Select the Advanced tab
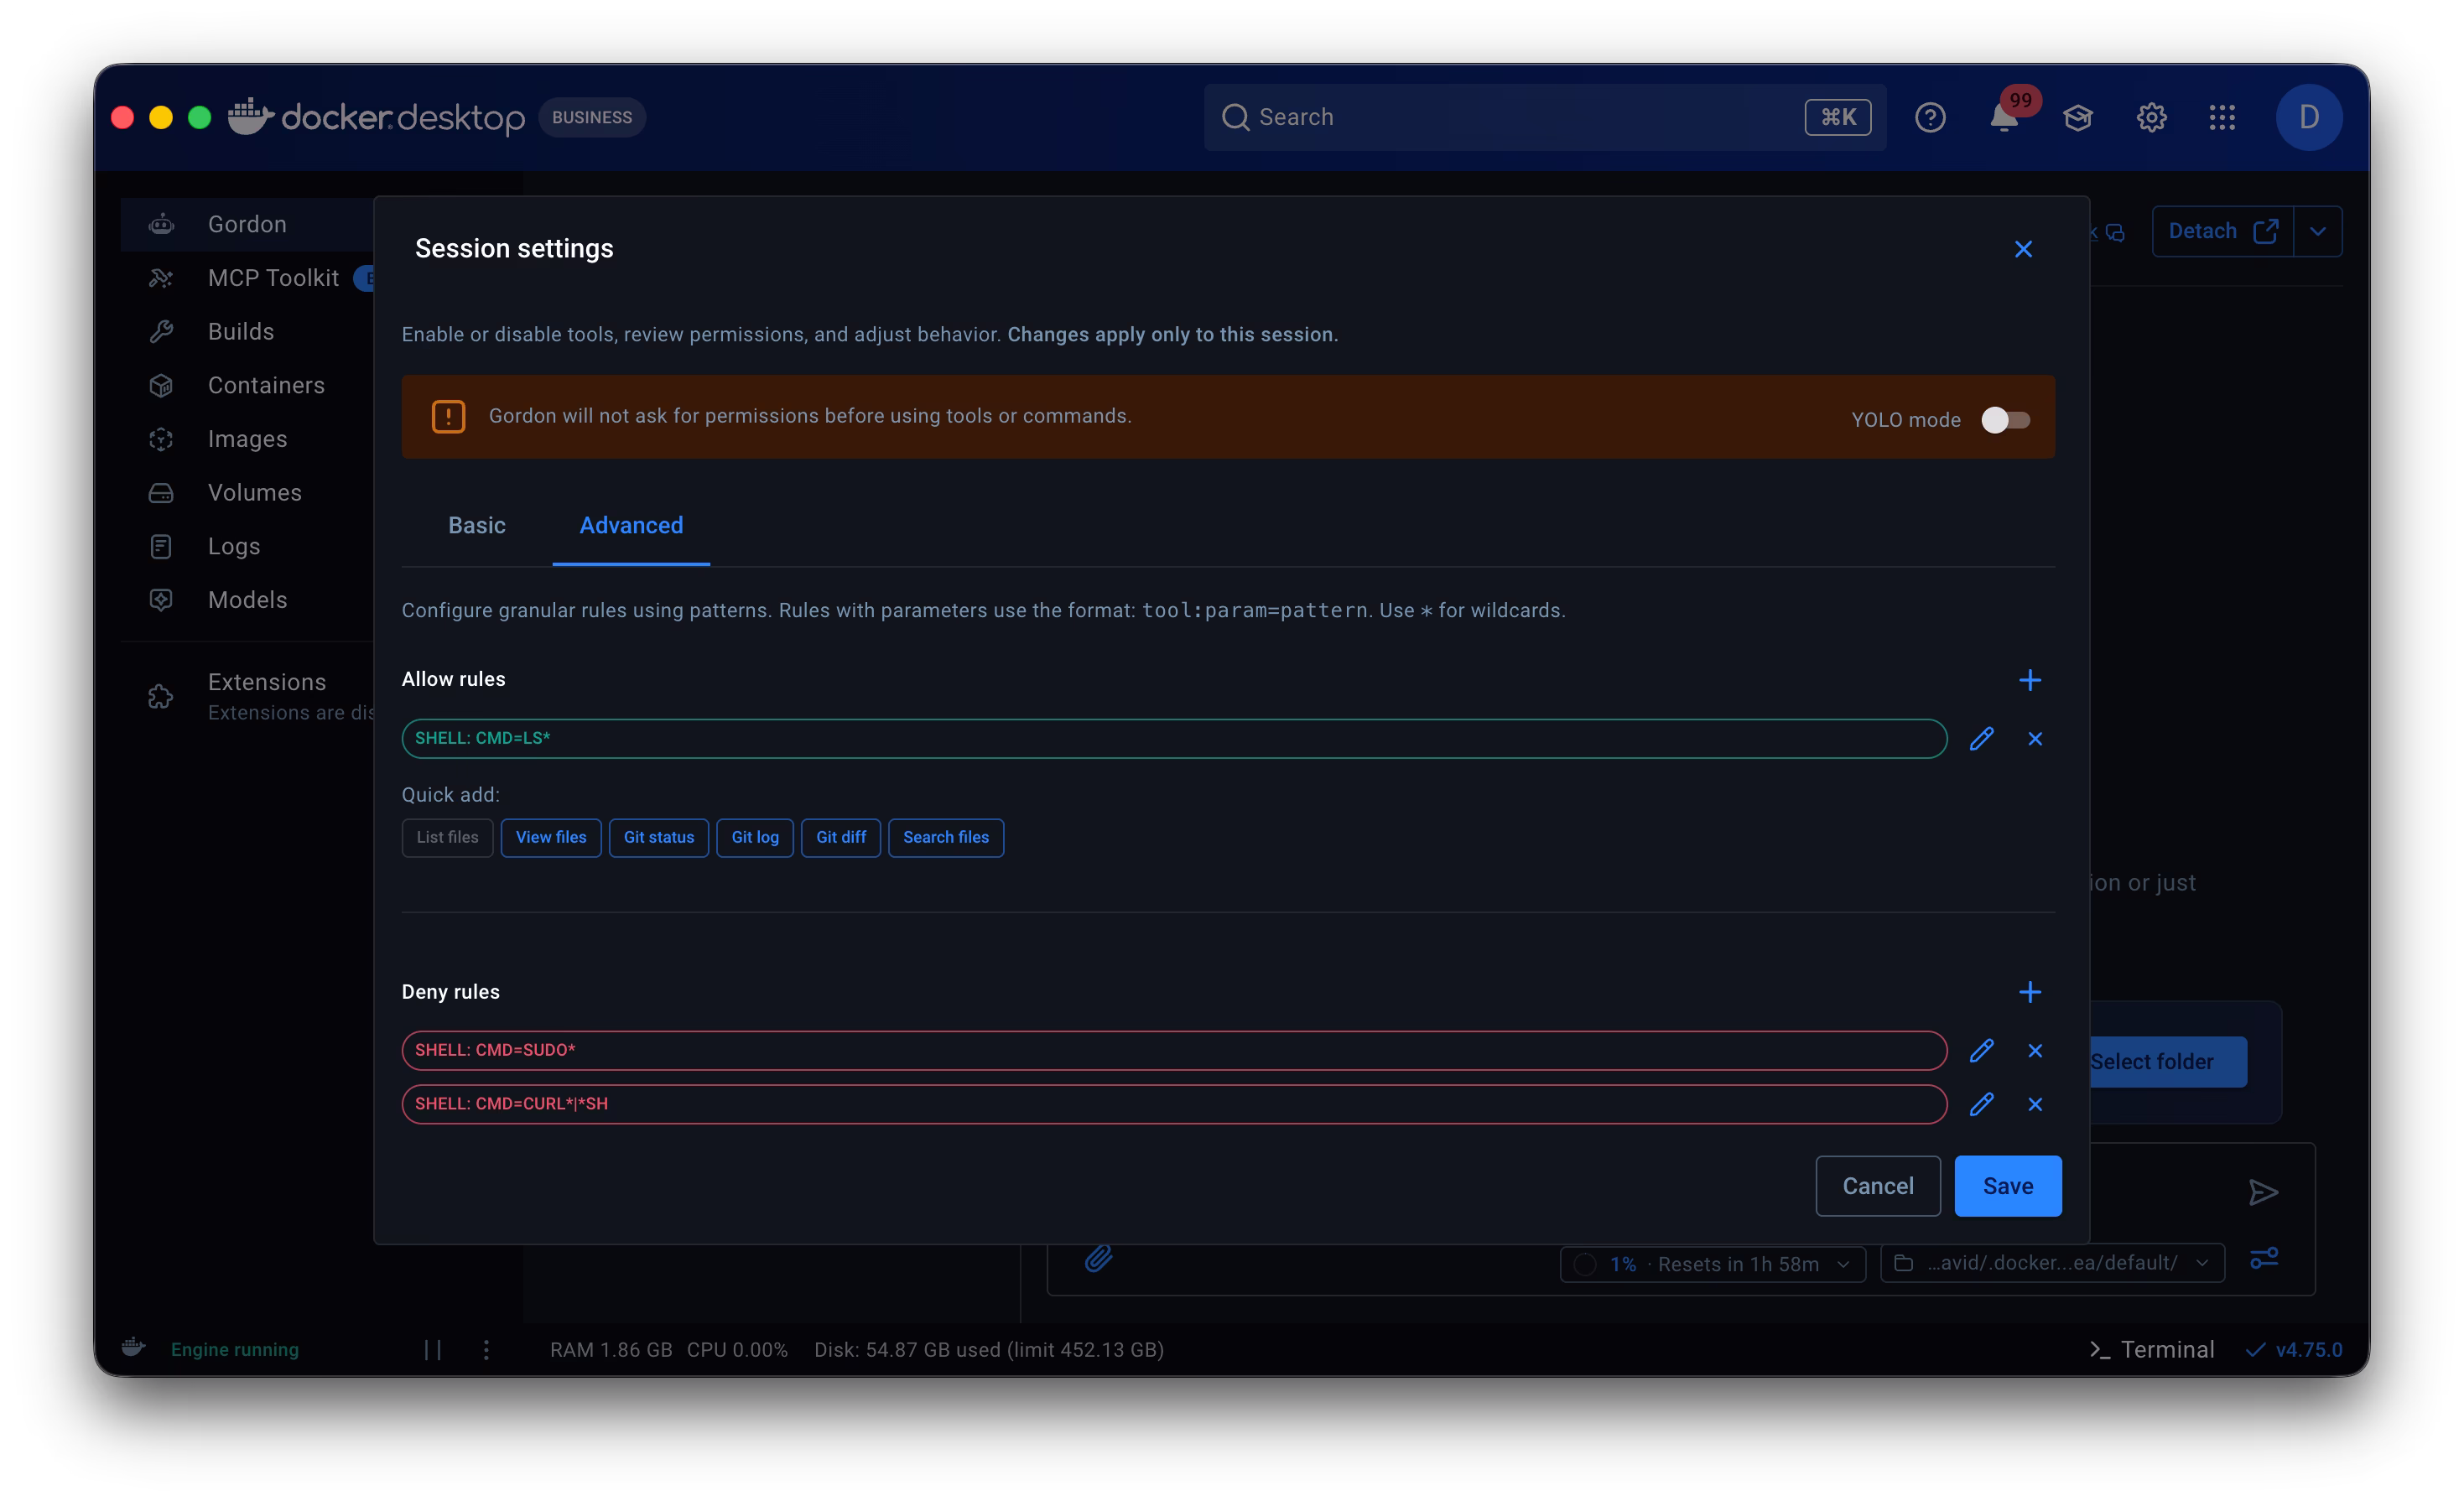This screenshot has width=2464, height=1501. [x=631, y=525]
